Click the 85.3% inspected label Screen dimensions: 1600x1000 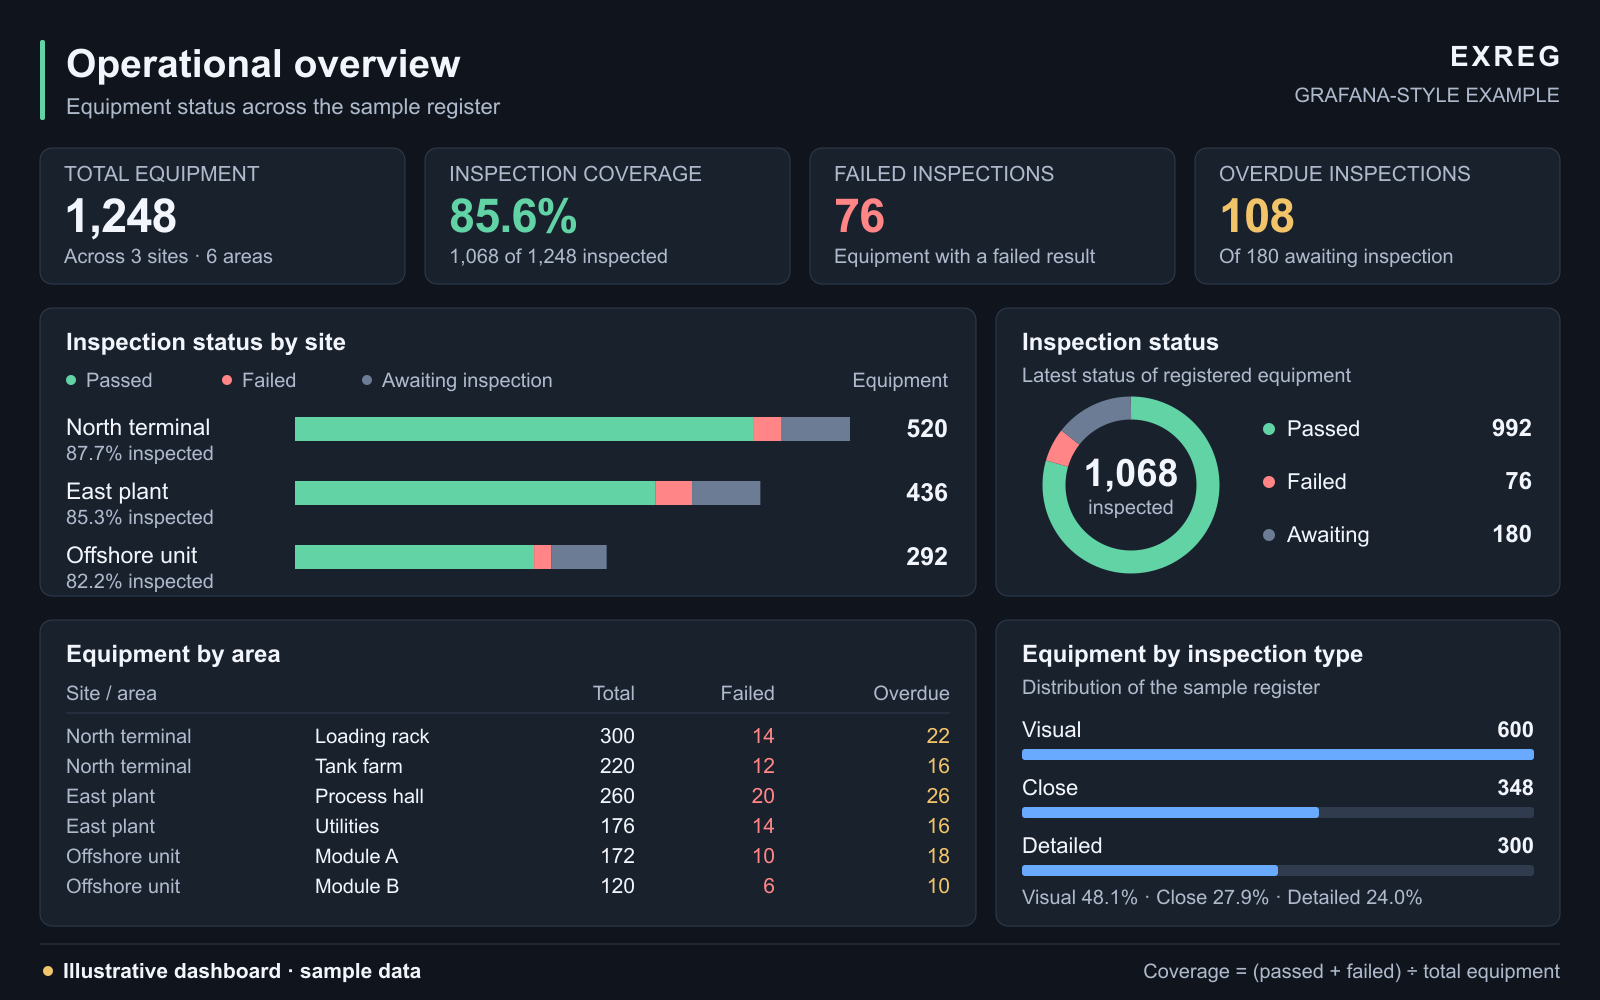pyautogui.click(x=140, y=517)
